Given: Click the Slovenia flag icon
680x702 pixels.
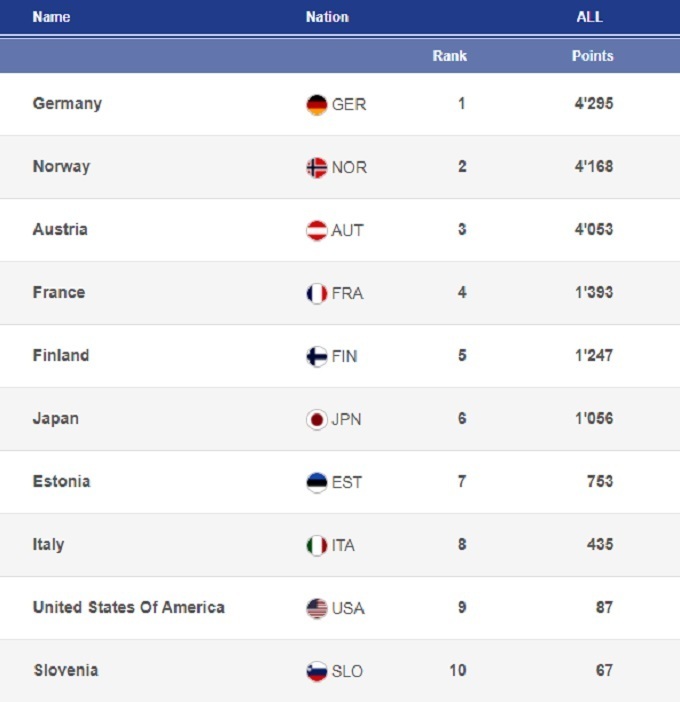Looking at the screenshot, I should 317,672.
